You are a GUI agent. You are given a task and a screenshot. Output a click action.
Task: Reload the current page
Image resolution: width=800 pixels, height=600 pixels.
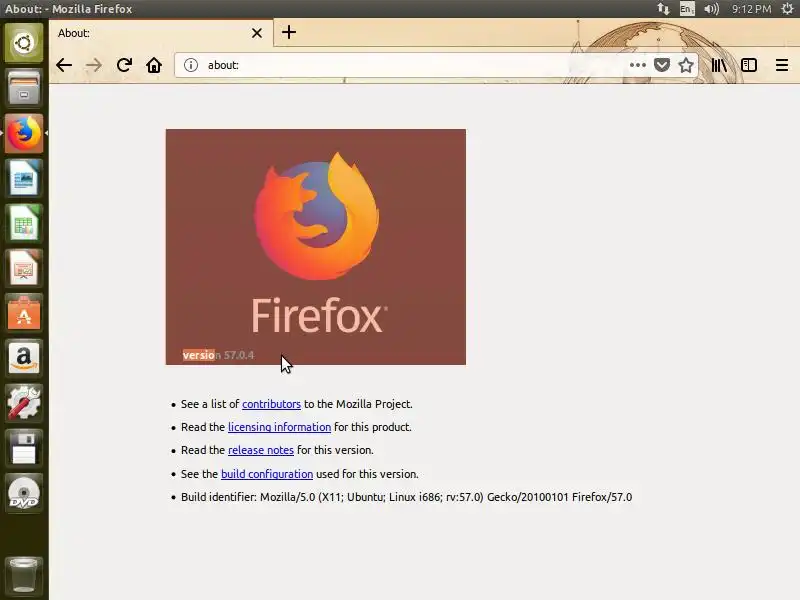point(124,65)
